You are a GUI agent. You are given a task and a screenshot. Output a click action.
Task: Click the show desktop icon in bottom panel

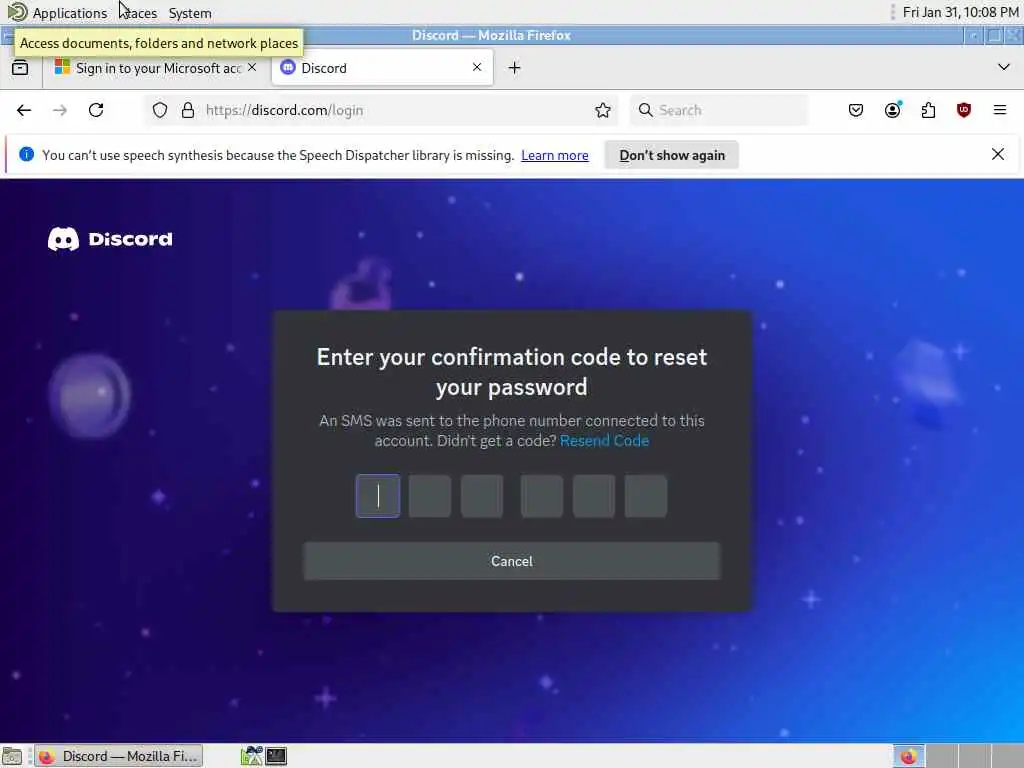(x=12, y=756)
